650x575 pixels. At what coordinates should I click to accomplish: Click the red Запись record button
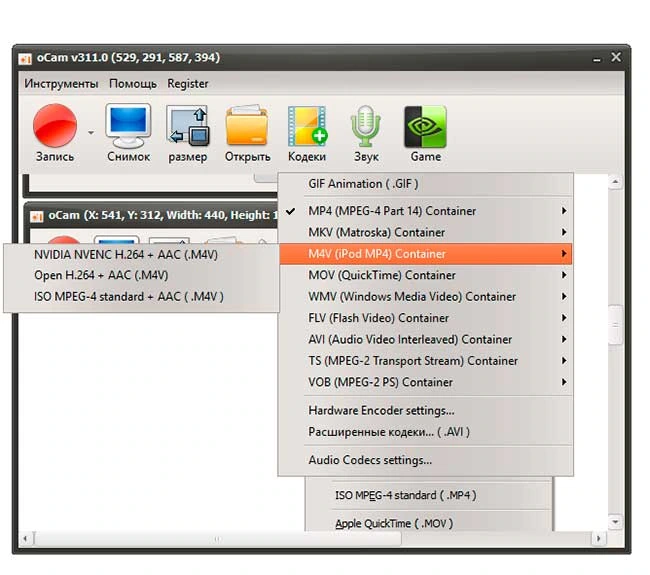pos(55,126)
